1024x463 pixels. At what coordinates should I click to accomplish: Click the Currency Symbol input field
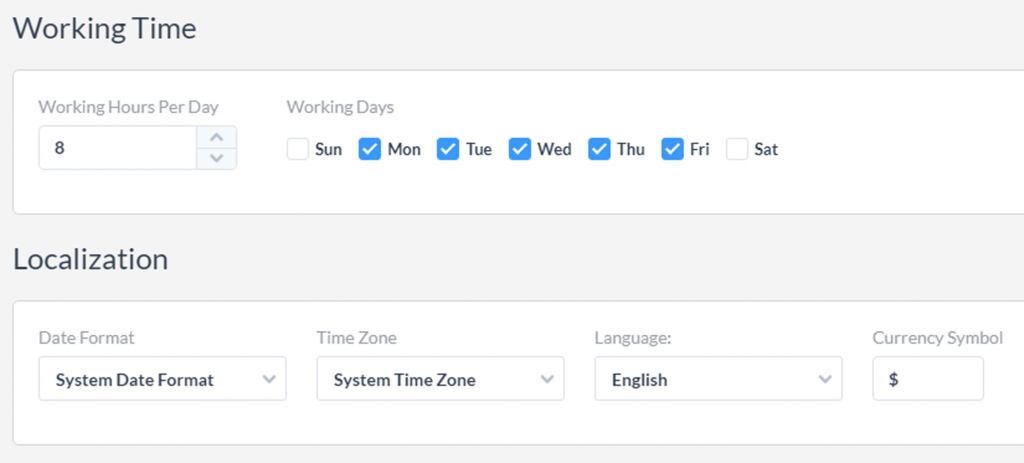pos(927,379)
